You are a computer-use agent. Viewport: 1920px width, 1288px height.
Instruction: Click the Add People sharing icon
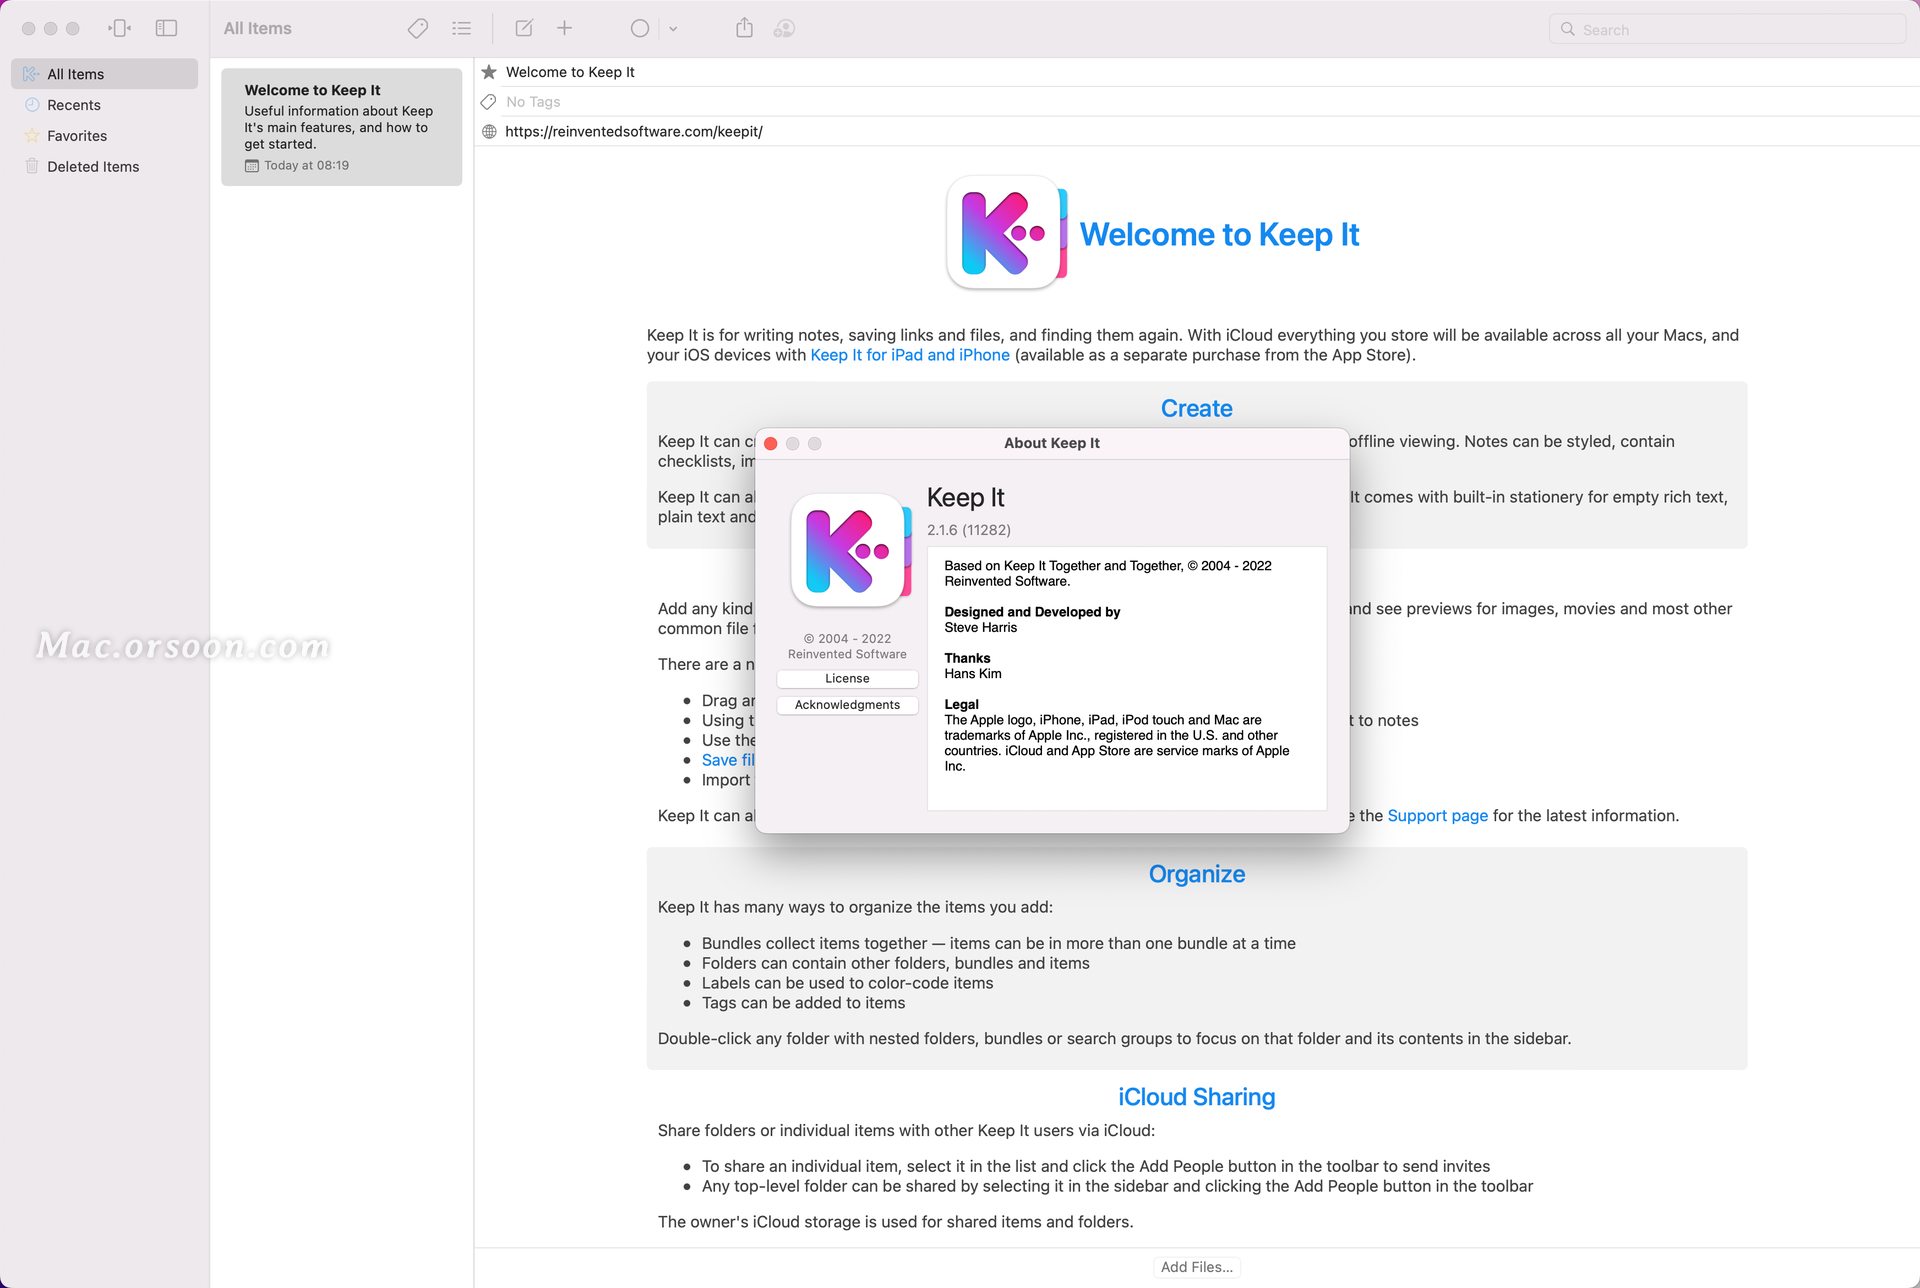click(x=785, y=28)
